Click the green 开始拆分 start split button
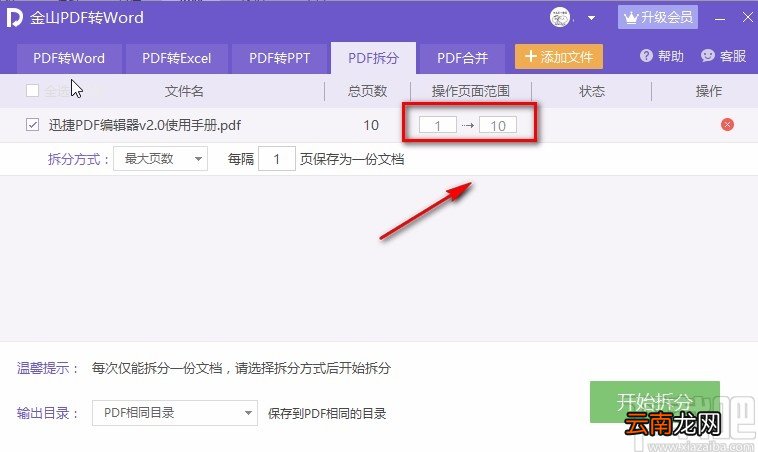 point(655,402)
